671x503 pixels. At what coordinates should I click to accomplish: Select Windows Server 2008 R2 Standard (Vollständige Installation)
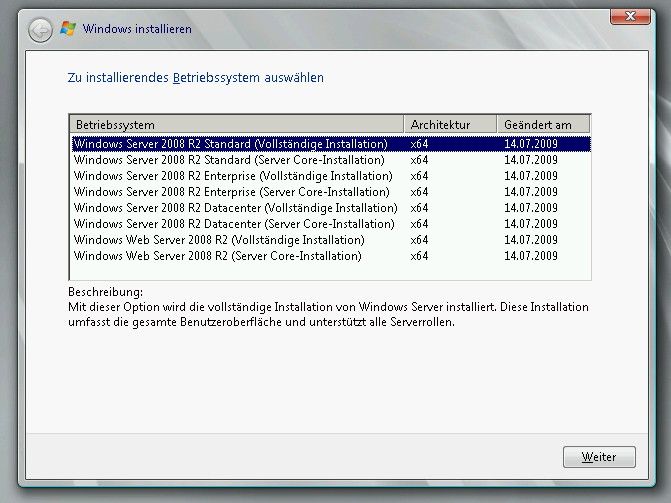point(331,144)
